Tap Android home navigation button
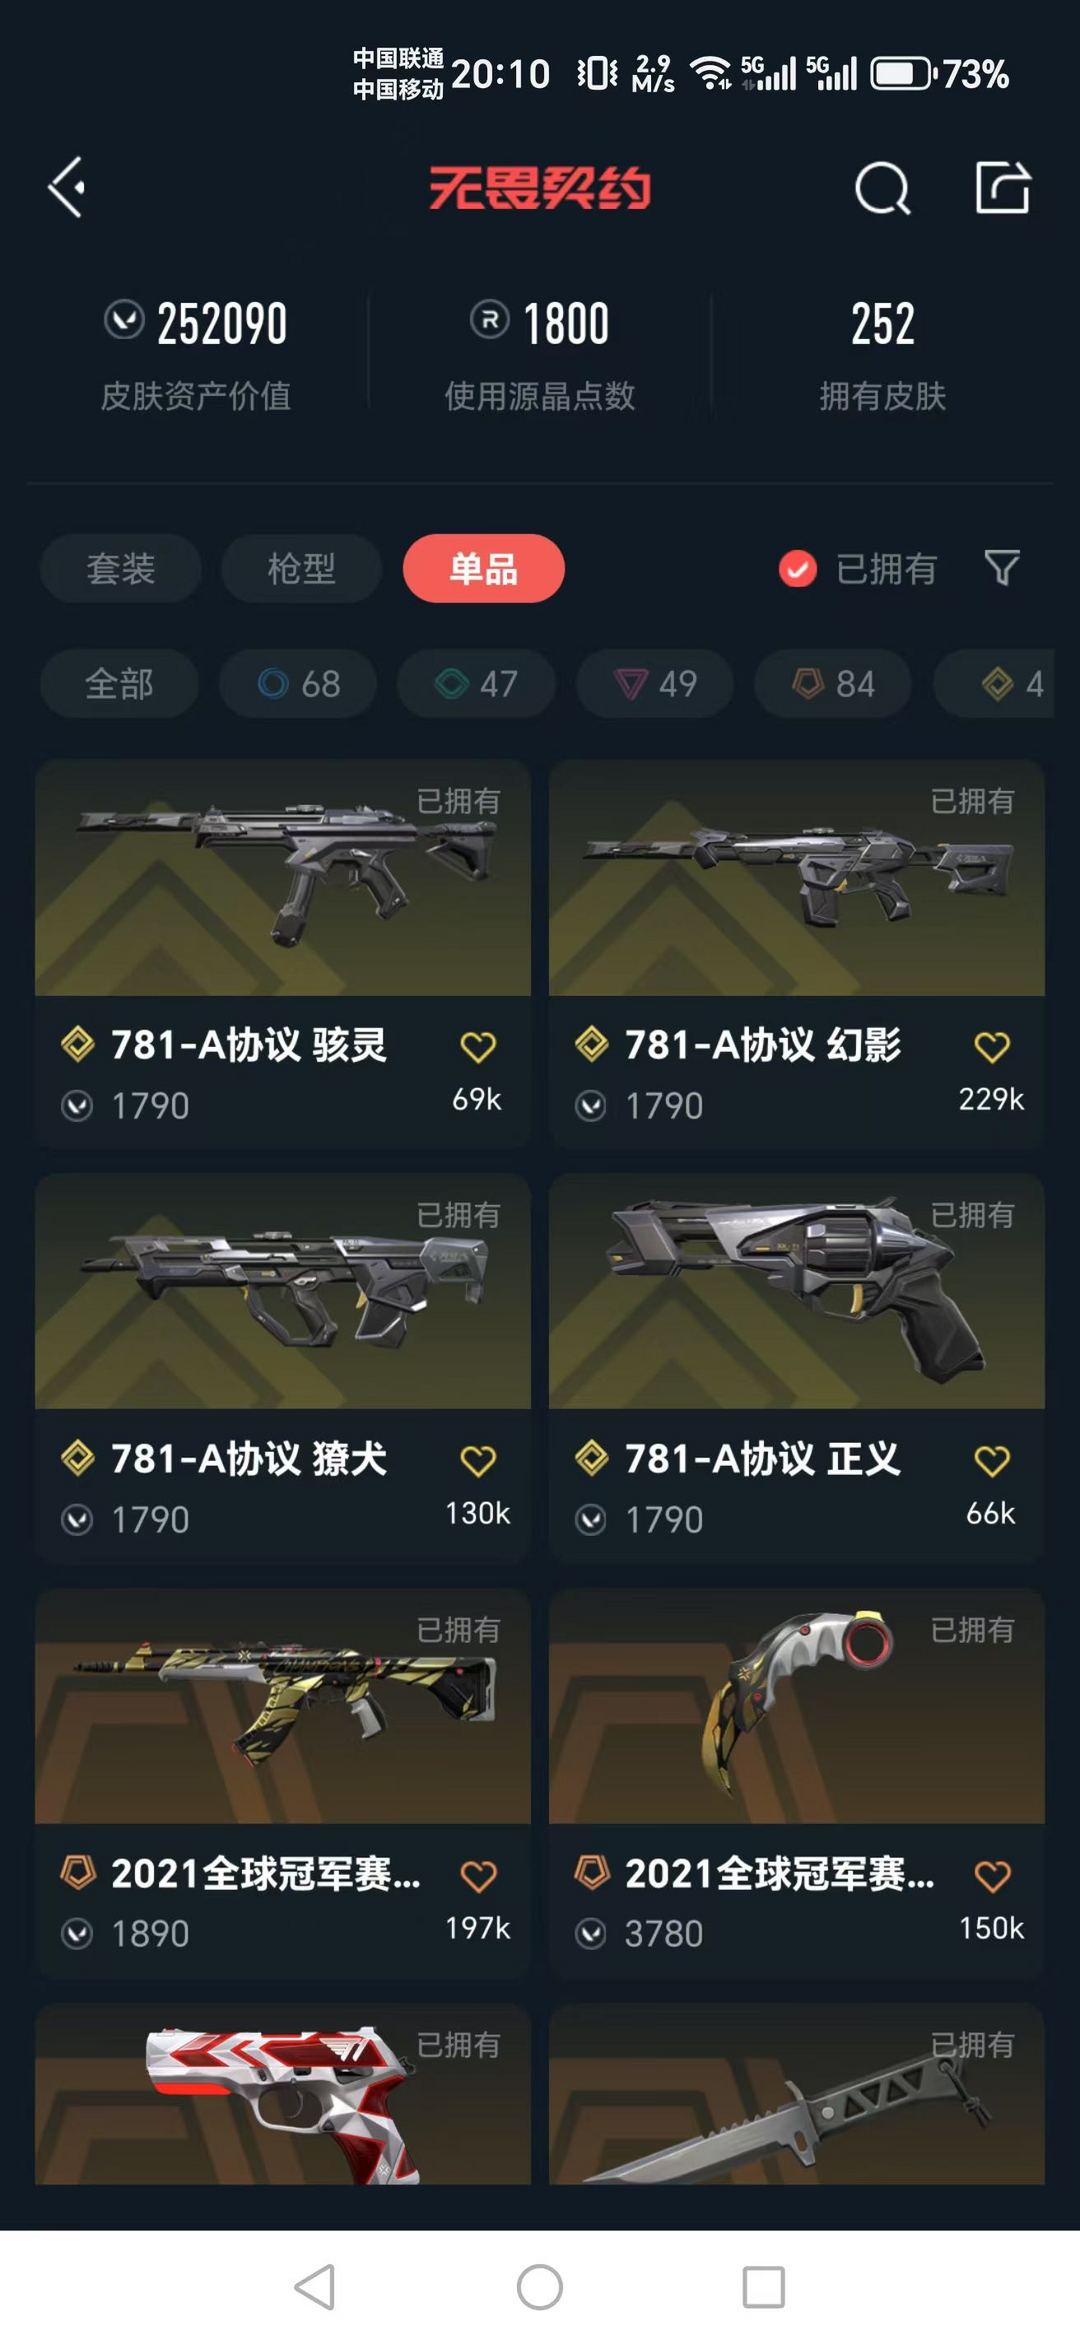This screenshot has height=2344, width=1080. click(x=540, y=2287)
